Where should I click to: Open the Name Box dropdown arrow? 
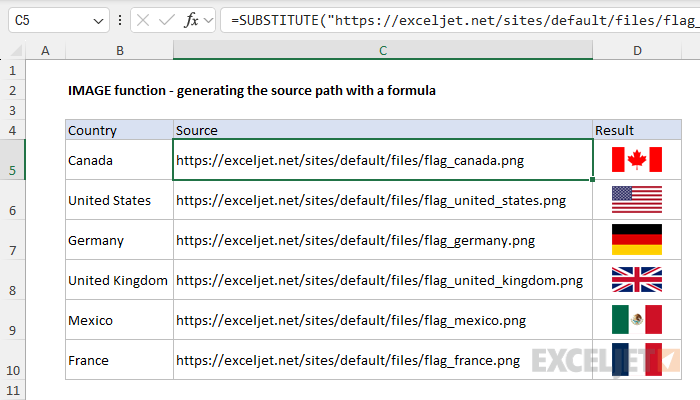pos(98,21)
